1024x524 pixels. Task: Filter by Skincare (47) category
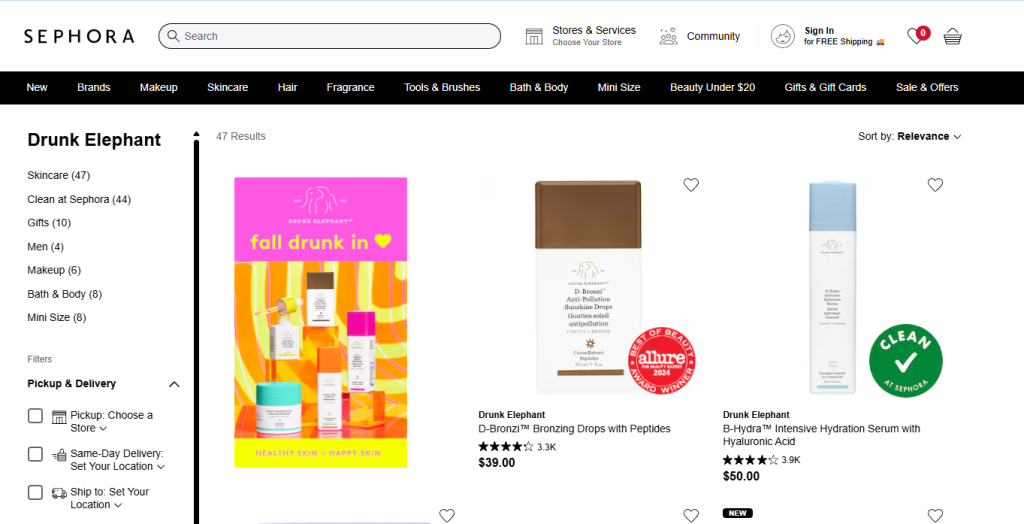(59, 175)
